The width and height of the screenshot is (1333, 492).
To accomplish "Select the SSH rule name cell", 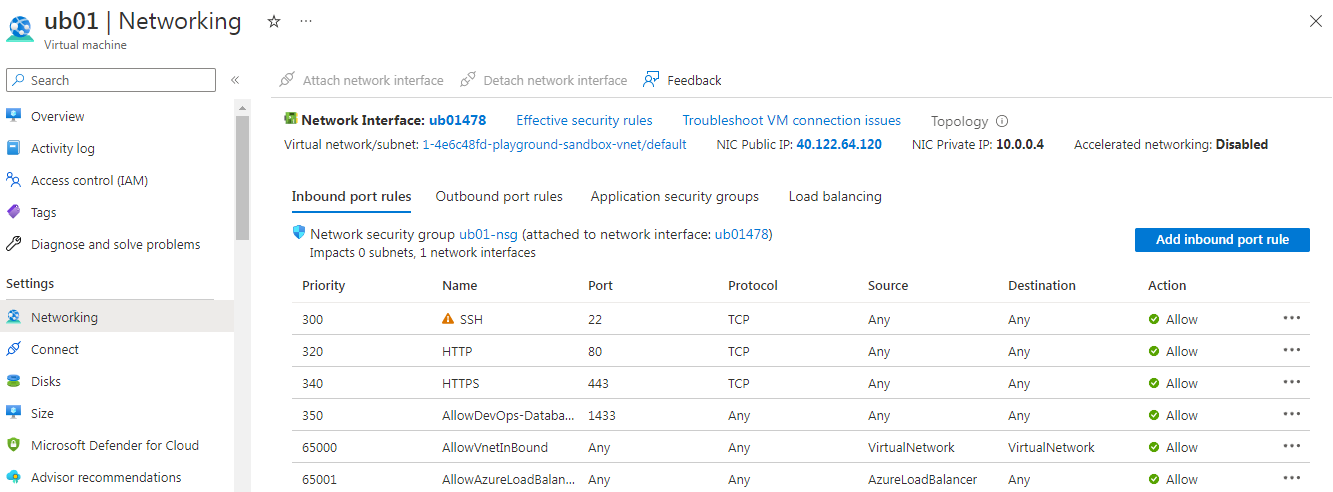I will point(472,319).
